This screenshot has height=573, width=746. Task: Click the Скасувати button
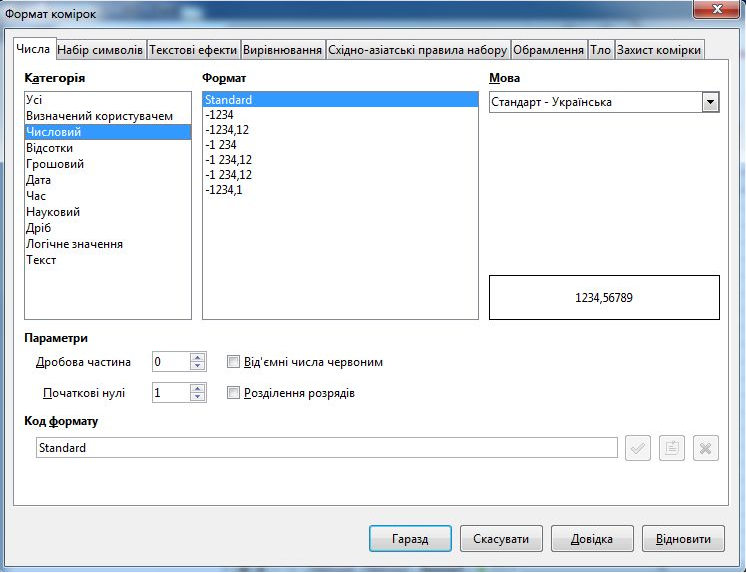pyautogui.click(x=501, y=539)
